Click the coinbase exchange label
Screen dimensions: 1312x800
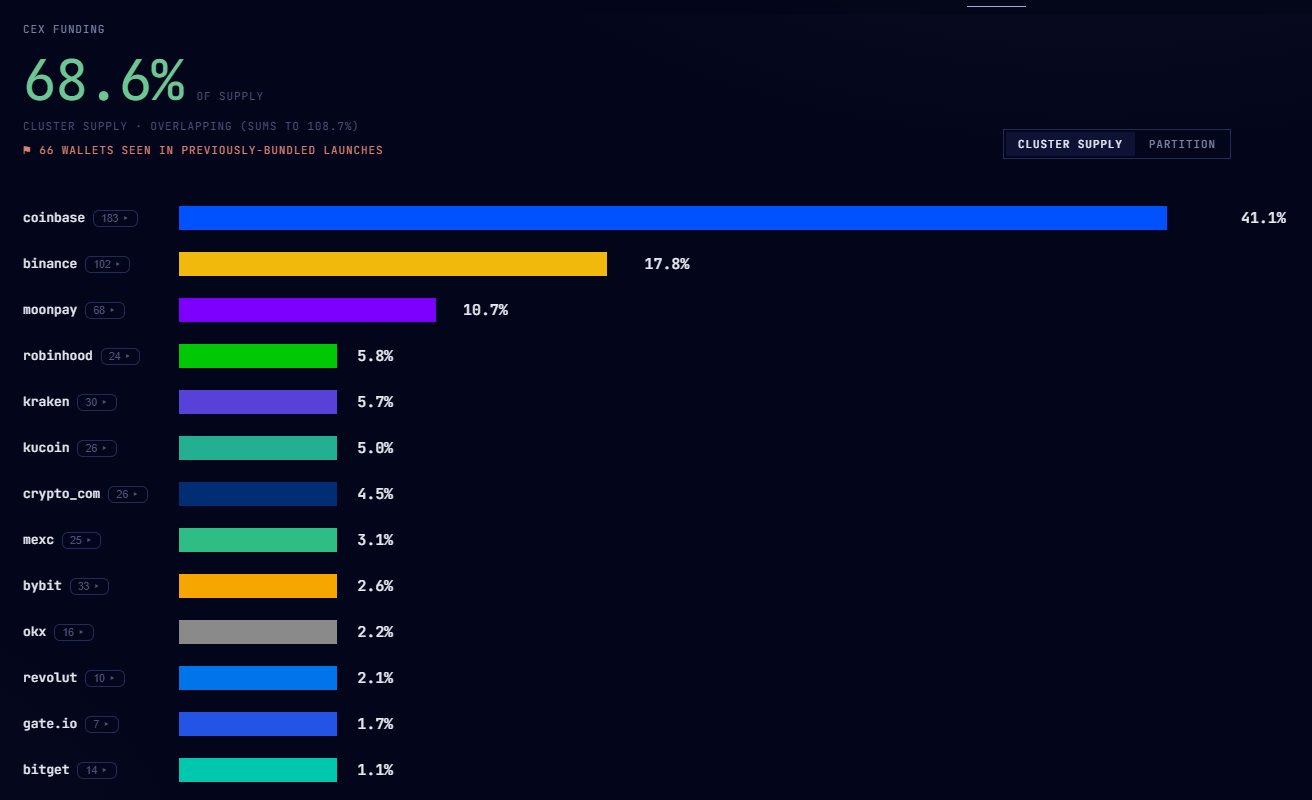tap(54, 218)
